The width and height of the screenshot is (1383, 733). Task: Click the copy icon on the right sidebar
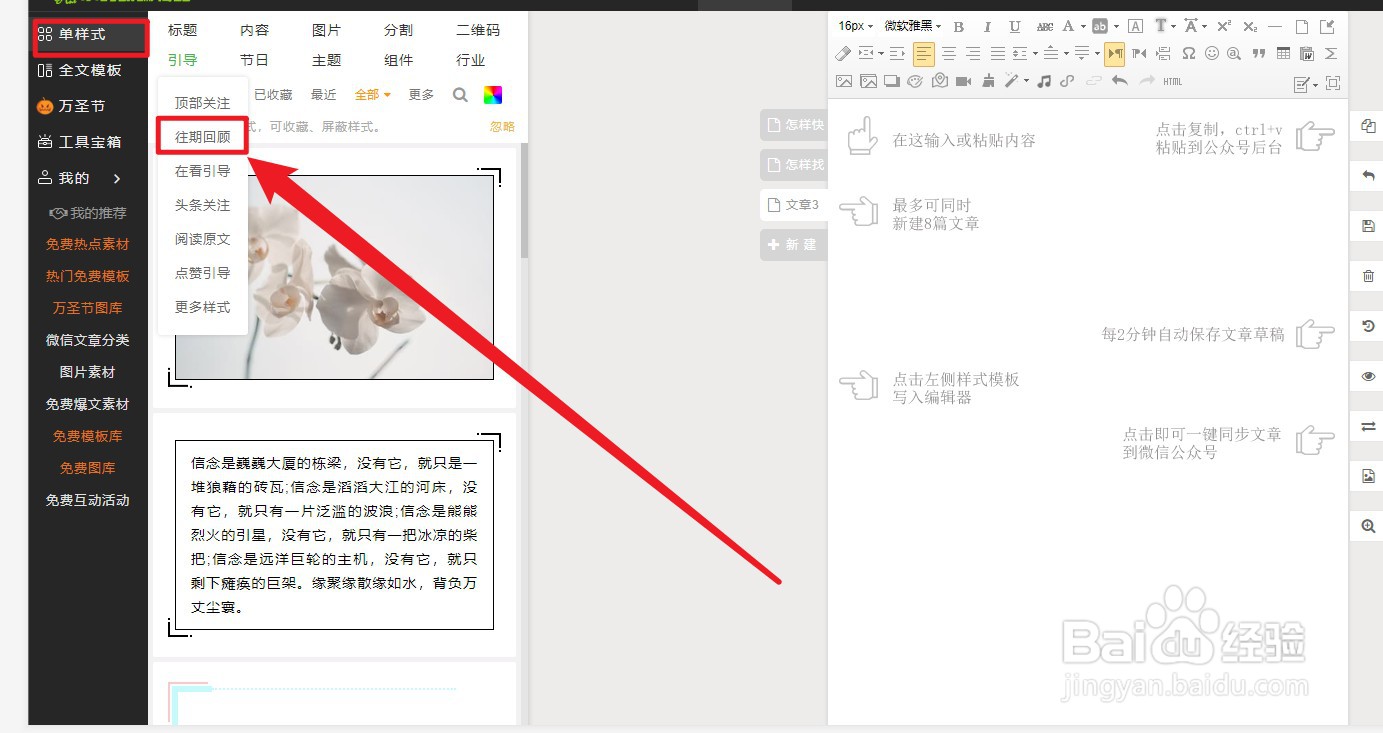[1368, 126]
